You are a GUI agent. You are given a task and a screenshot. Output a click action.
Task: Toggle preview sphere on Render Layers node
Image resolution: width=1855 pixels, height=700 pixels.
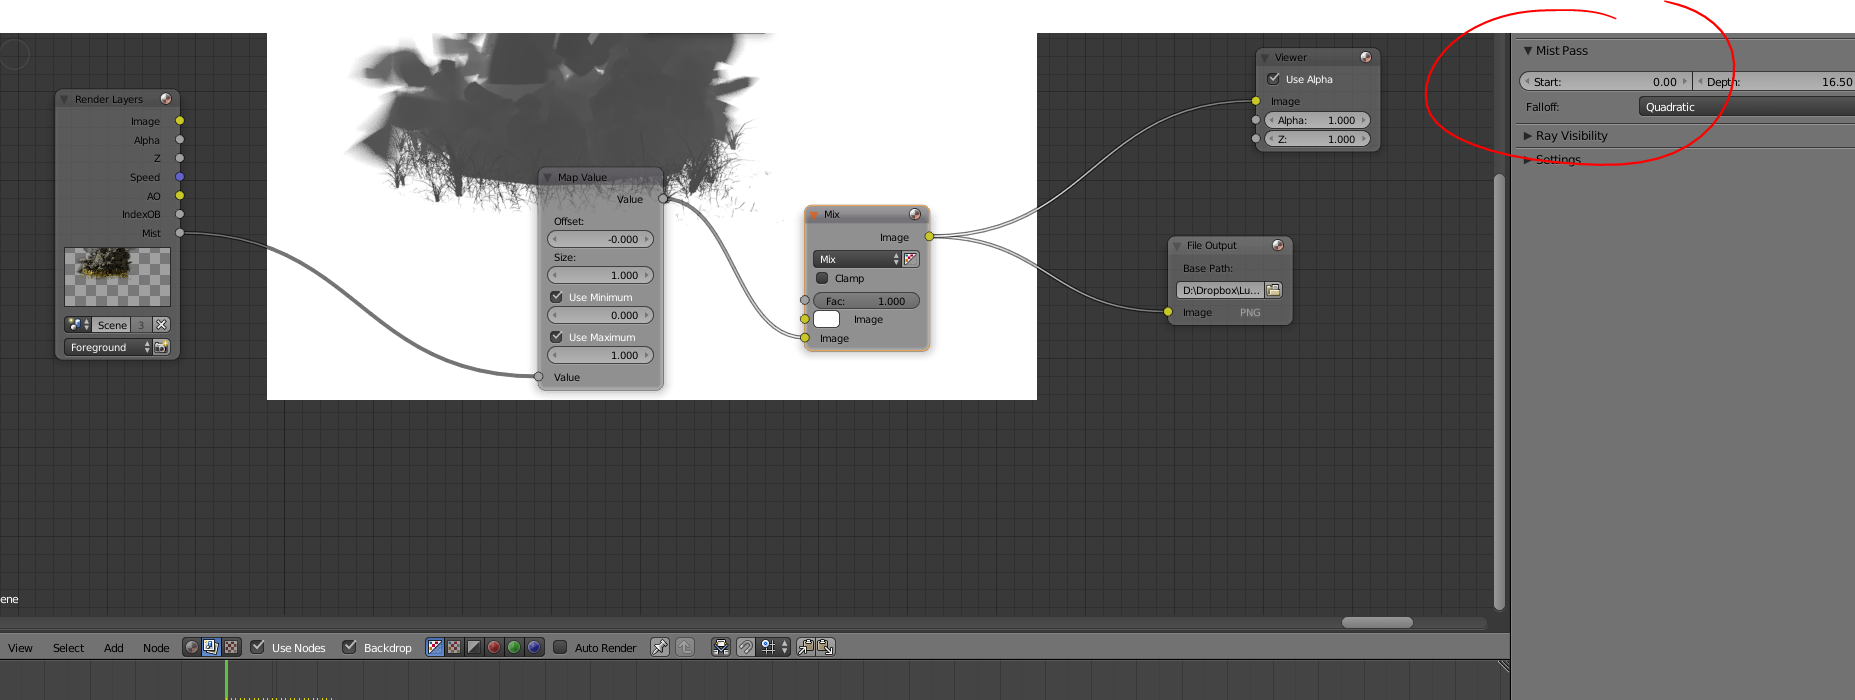tap(166, 99)
